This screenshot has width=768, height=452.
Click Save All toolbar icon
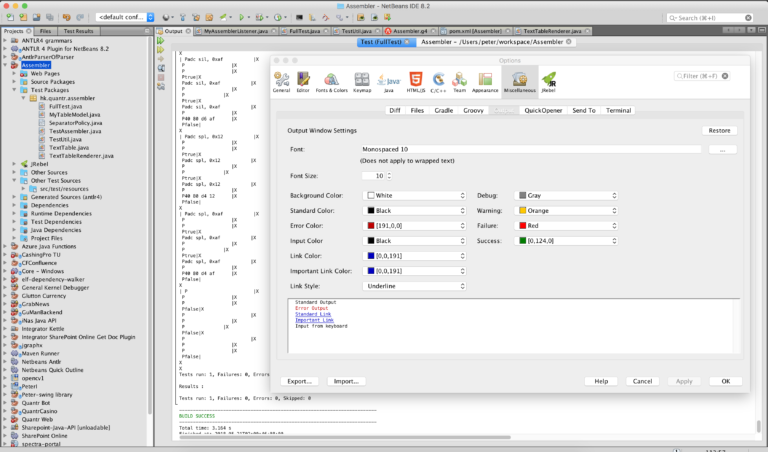pyautogui.click(x=49, y=17)
